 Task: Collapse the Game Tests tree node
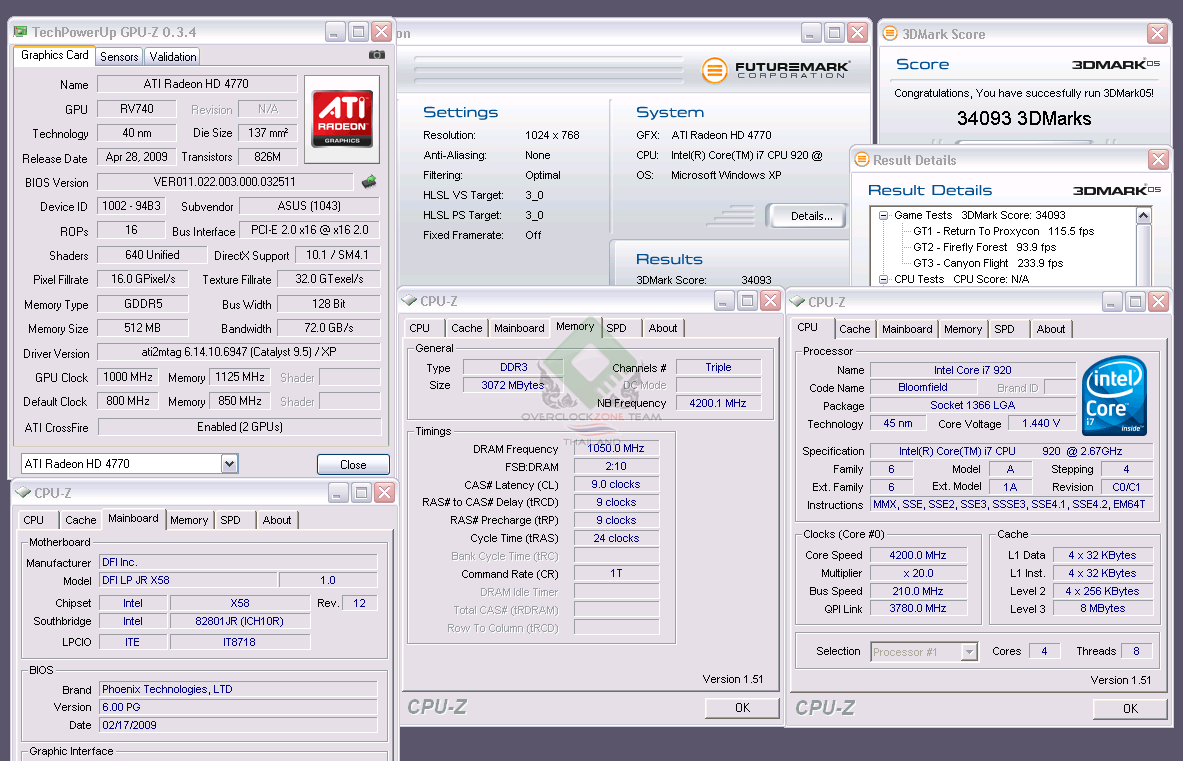[x=883, y=216]
